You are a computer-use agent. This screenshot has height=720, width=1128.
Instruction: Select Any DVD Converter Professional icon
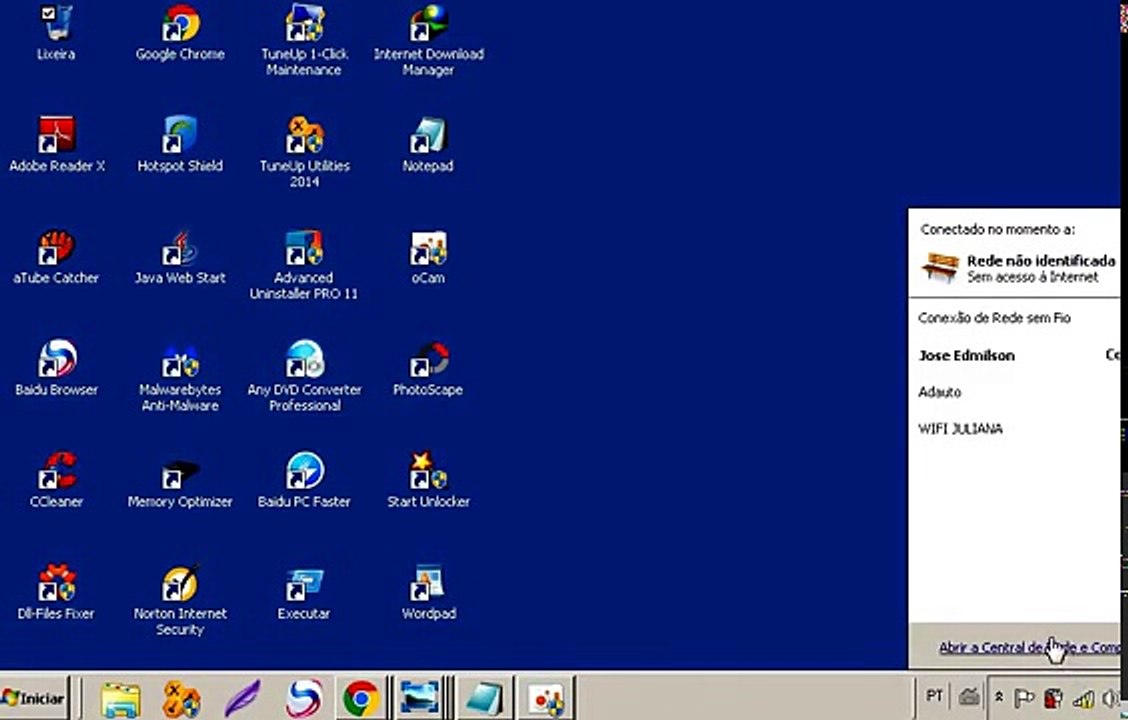click(304, 377)
